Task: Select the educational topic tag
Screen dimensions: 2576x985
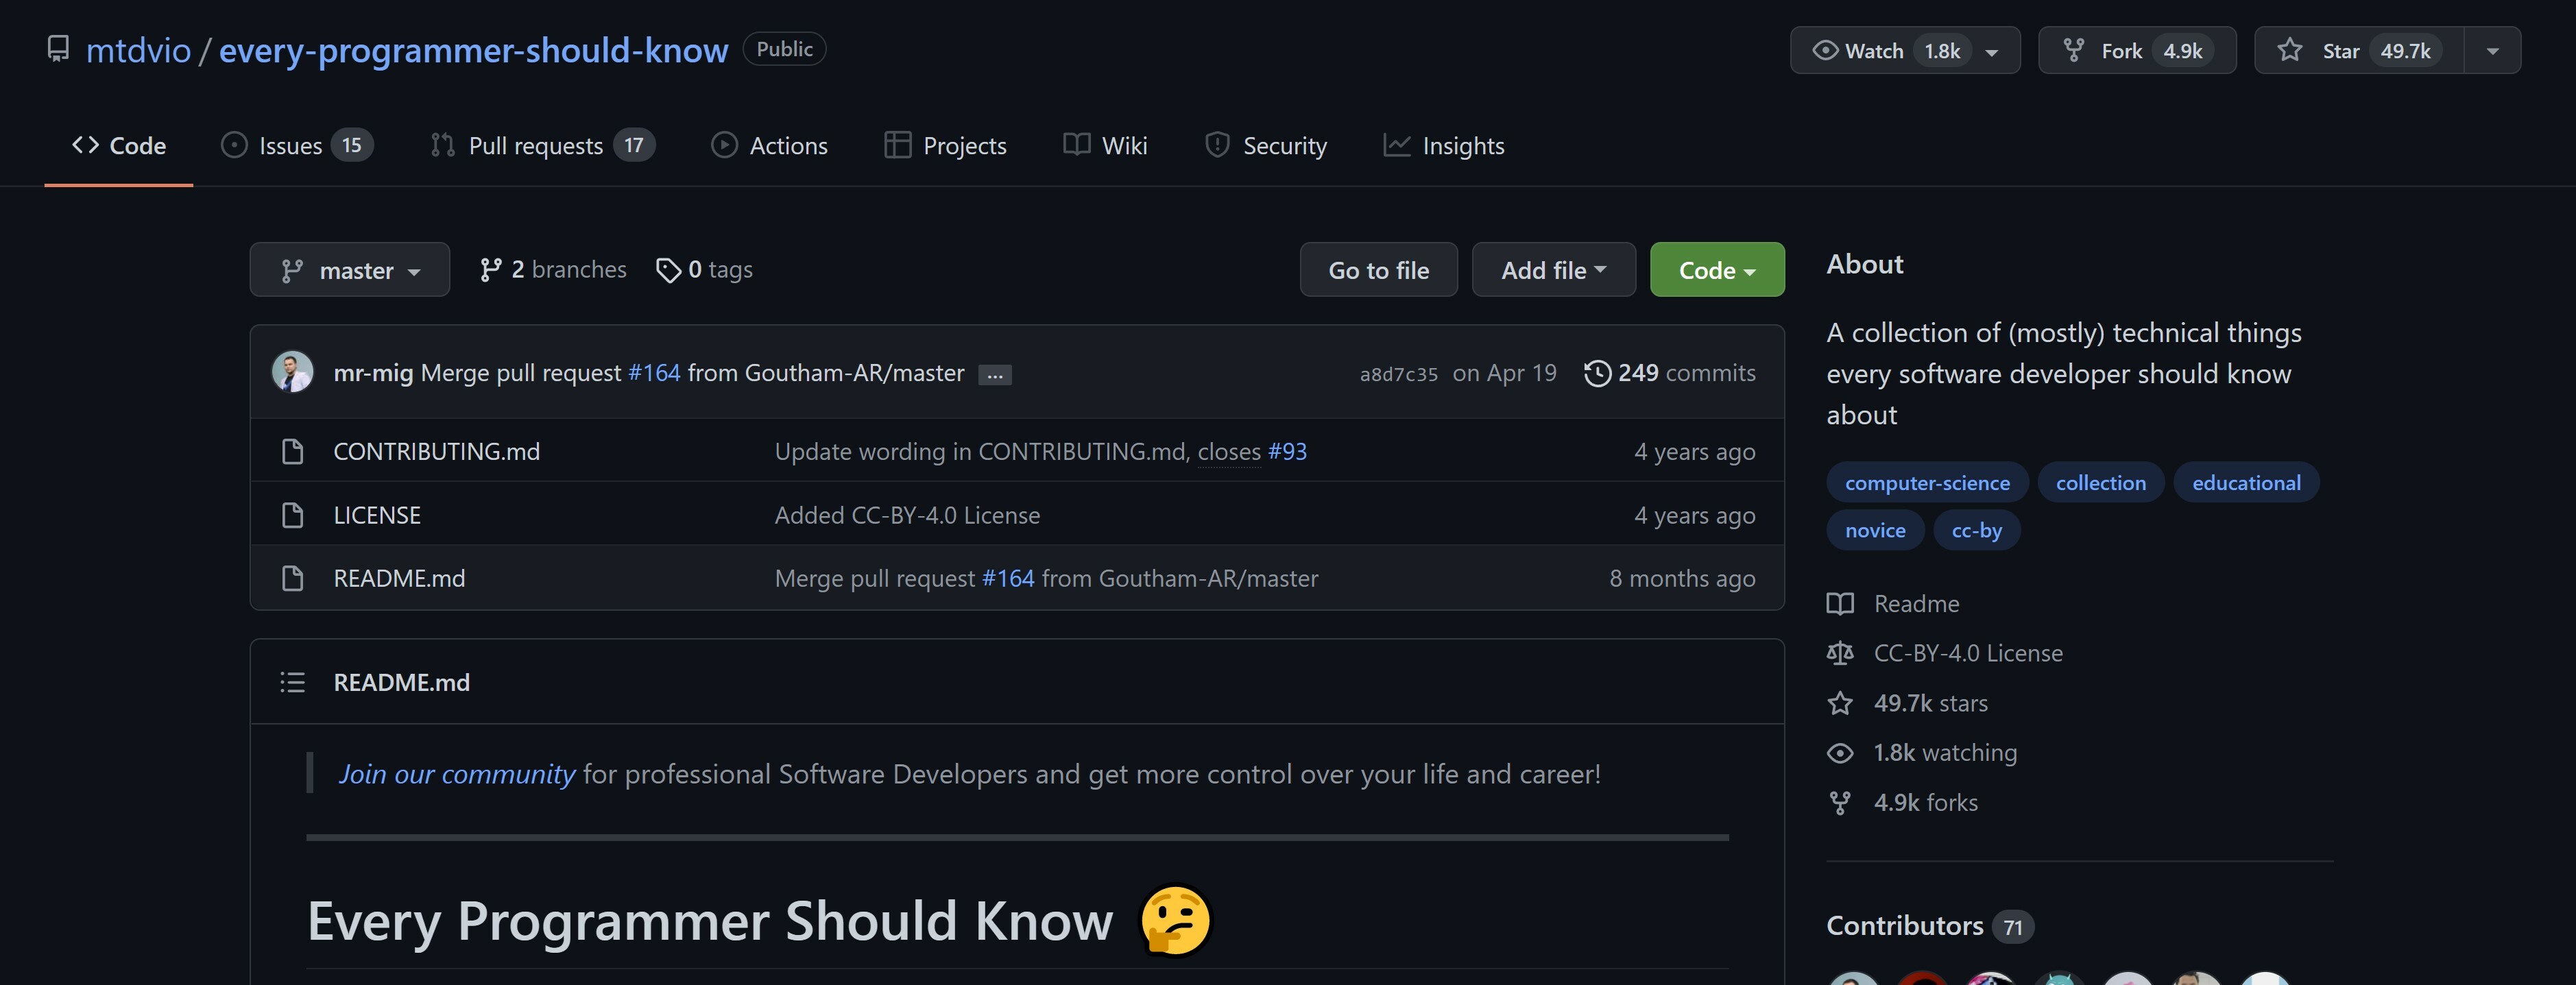Action: click(x=2246, y=483)
